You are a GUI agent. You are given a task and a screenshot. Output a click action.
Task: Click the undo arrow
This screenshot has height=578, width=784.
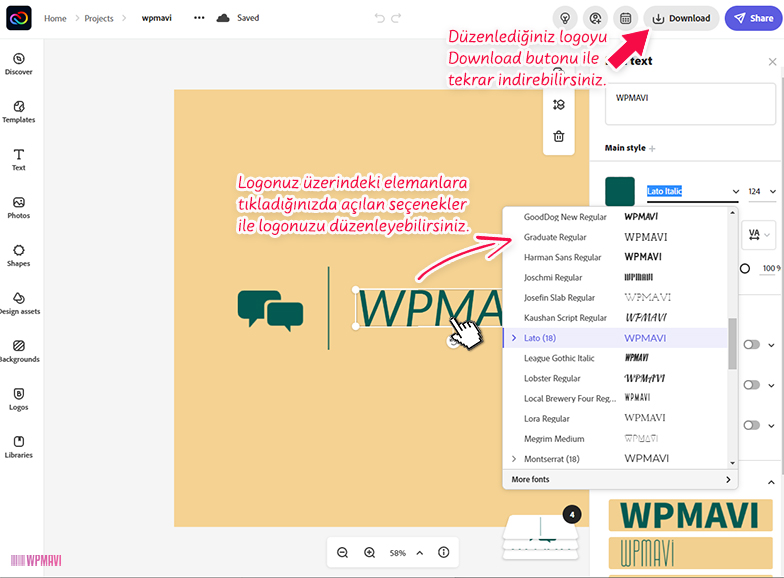pos(380,18)
